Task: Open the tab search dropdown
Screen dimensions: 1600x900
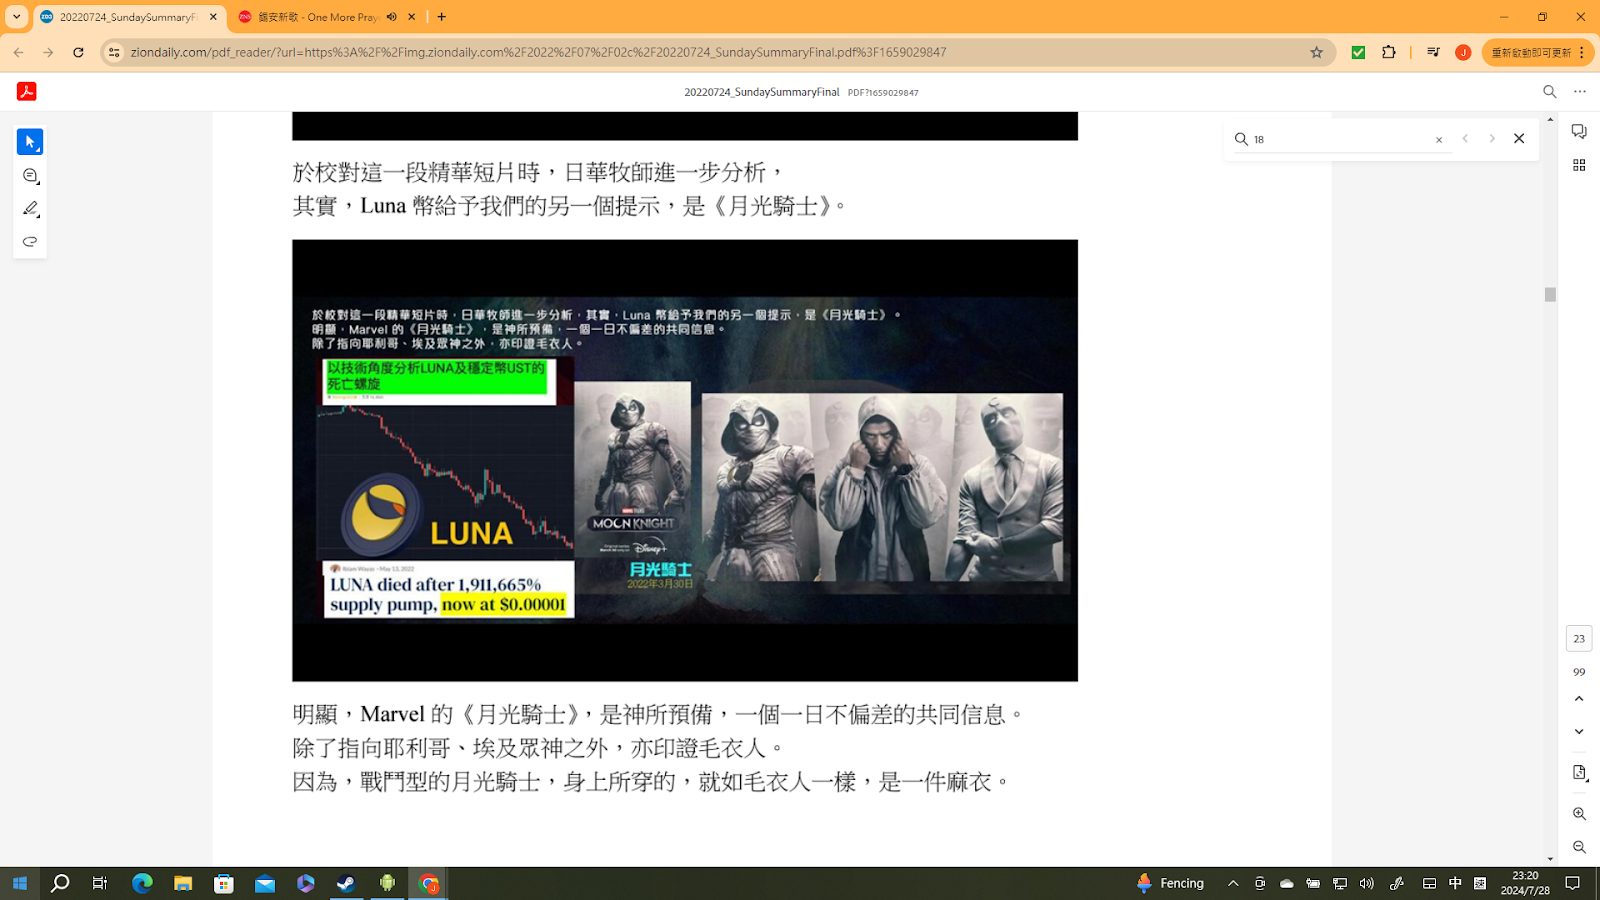Action: point(16,17)
